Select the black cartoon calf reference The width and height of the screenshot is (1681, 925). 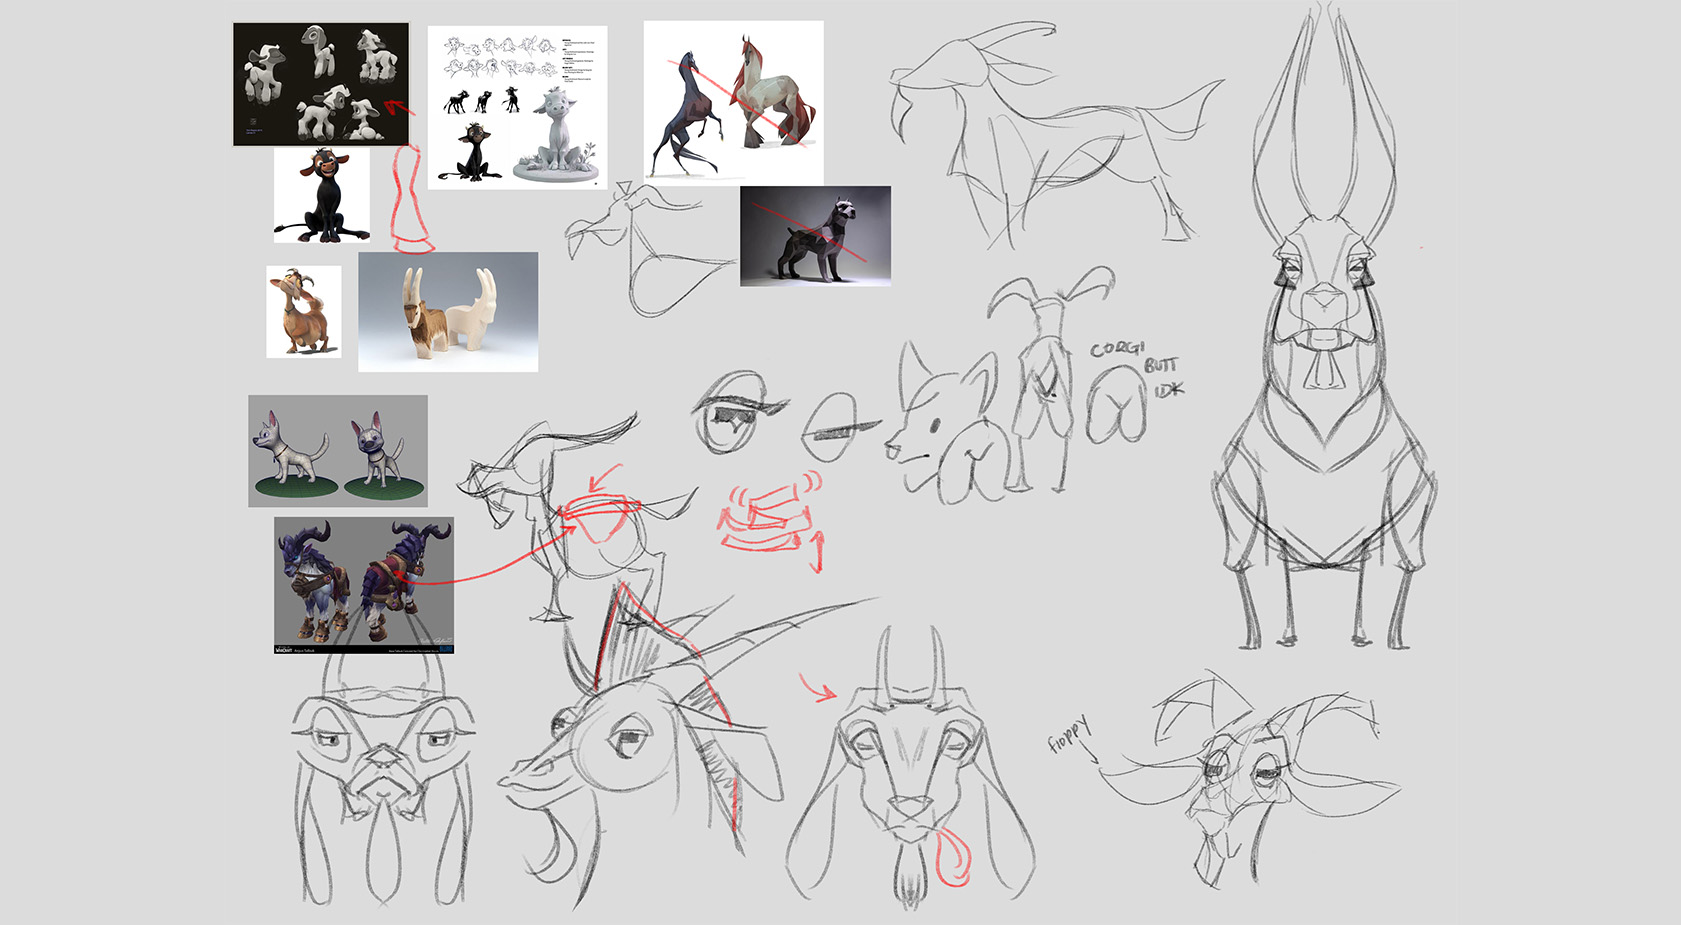(x=322, y=195)
